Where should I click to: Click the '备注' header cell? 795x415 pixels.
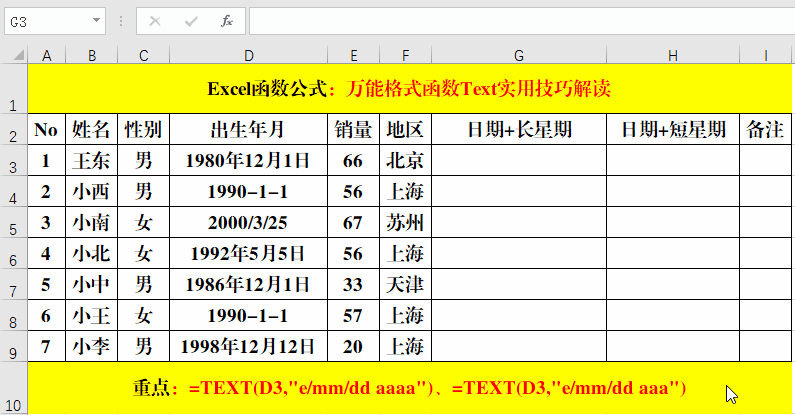766,129
